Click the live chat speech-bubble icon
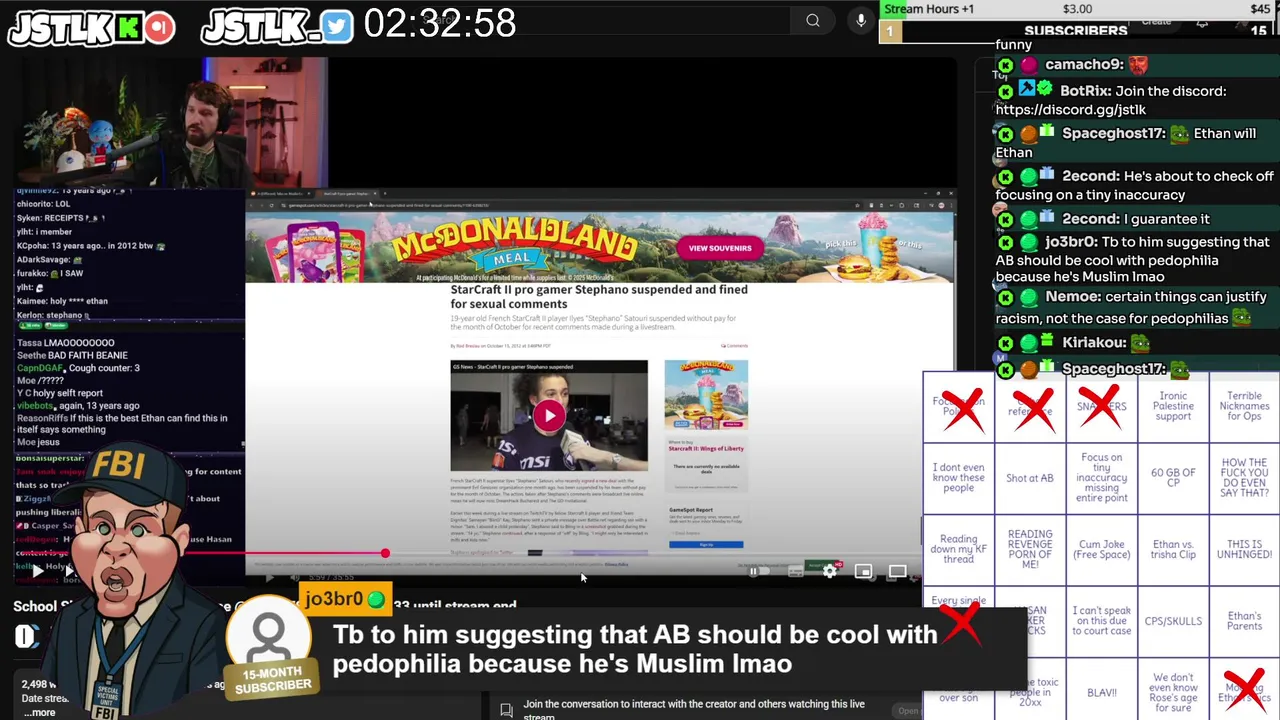Viewport: 1280px width, 720px height. pos(506,709)
